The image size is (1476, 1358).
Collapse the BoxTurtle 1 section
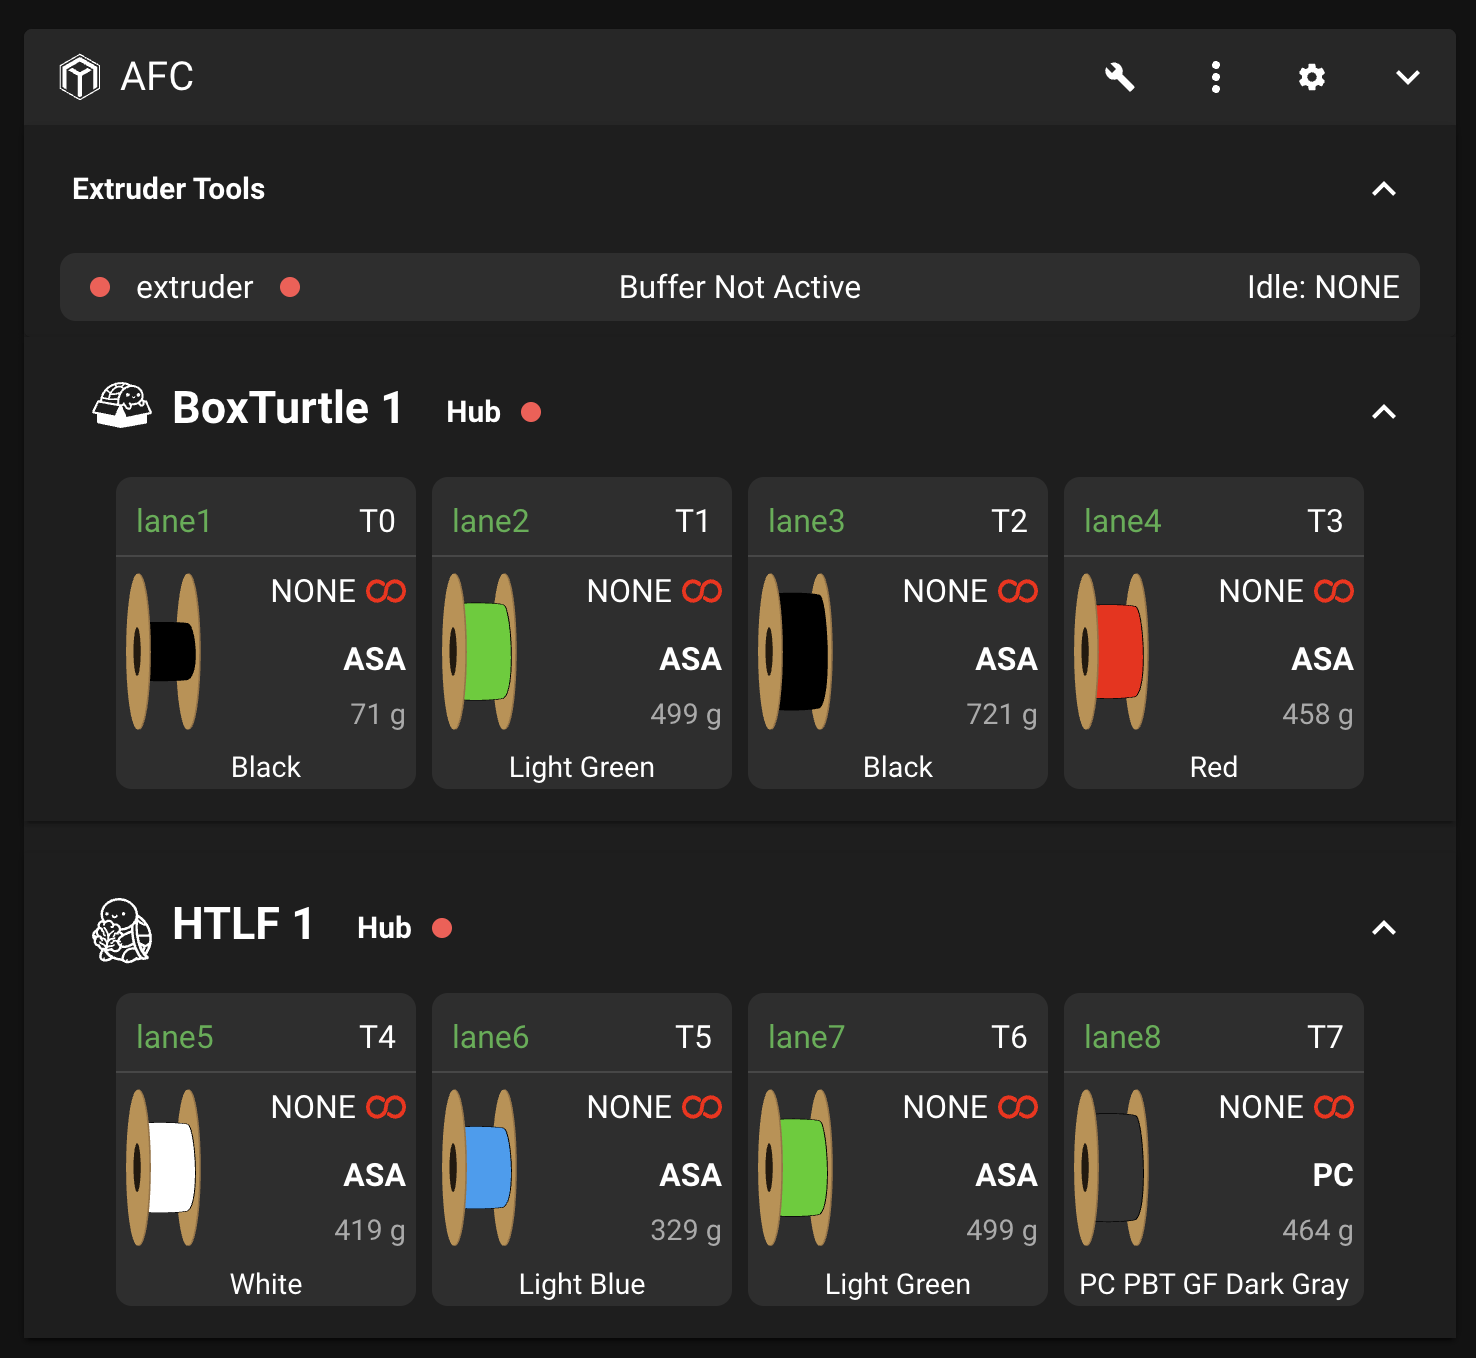coord(1384,412)
